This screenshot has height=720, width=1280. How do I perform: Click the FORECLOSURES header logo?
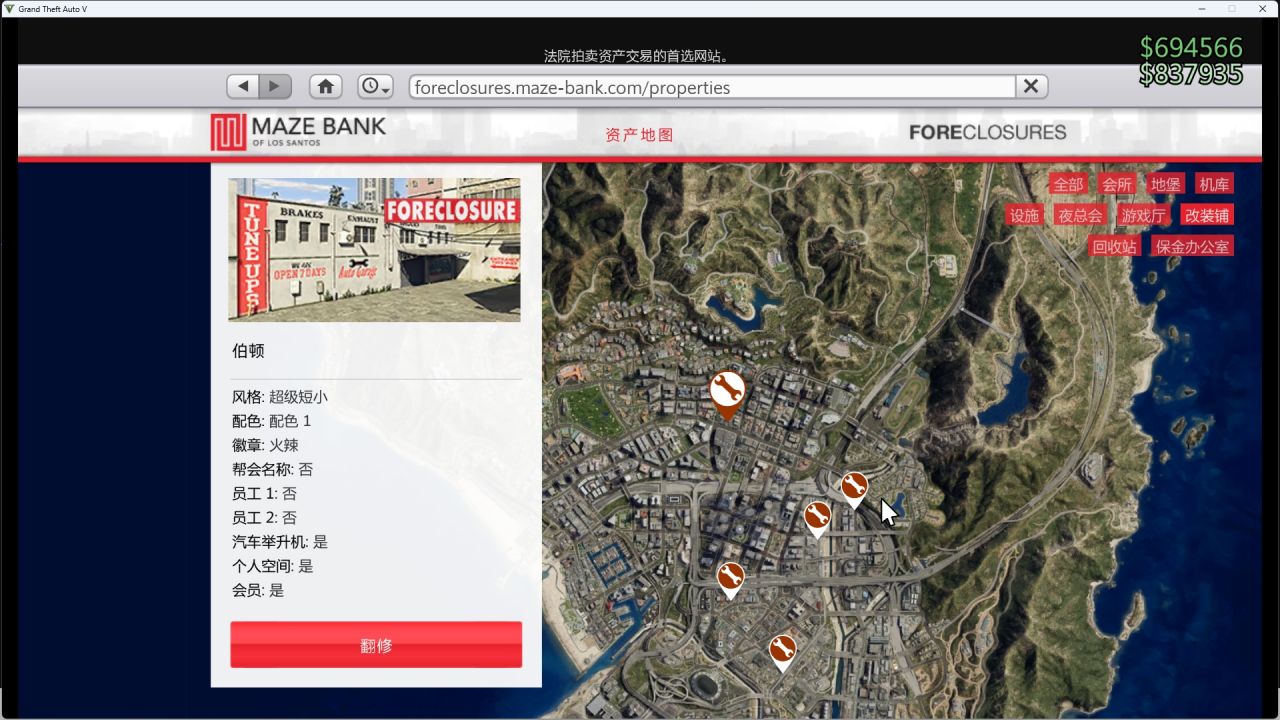(x=988, y=132)
